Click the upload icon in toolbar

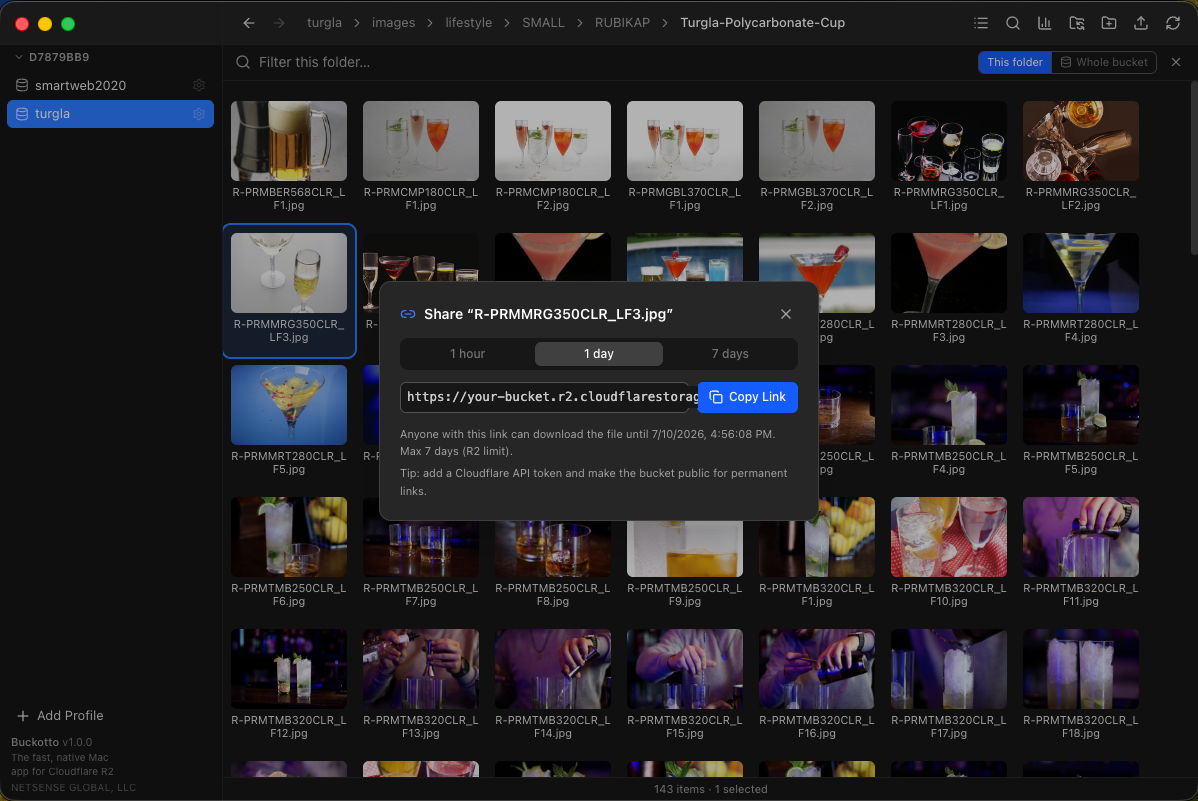[1141, 23]
